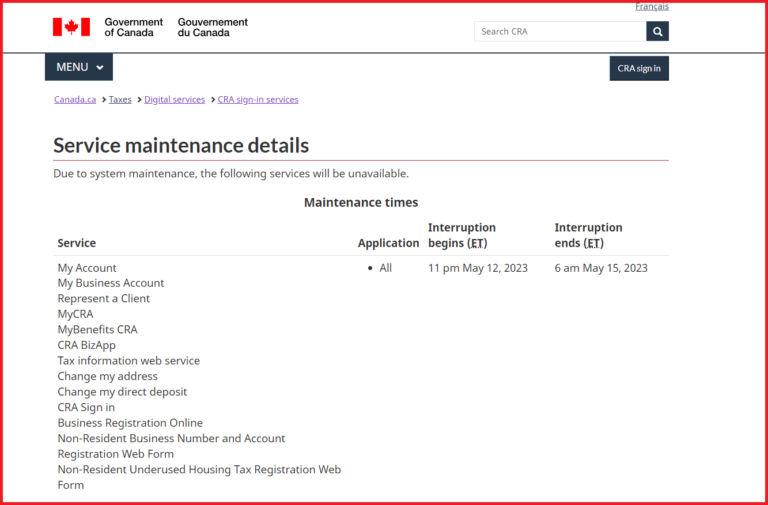Click the ET abbreviation under Interruption begins
The height and width of the screenshot is (505, 768).
pyautogui.click(x=477, y=243)
